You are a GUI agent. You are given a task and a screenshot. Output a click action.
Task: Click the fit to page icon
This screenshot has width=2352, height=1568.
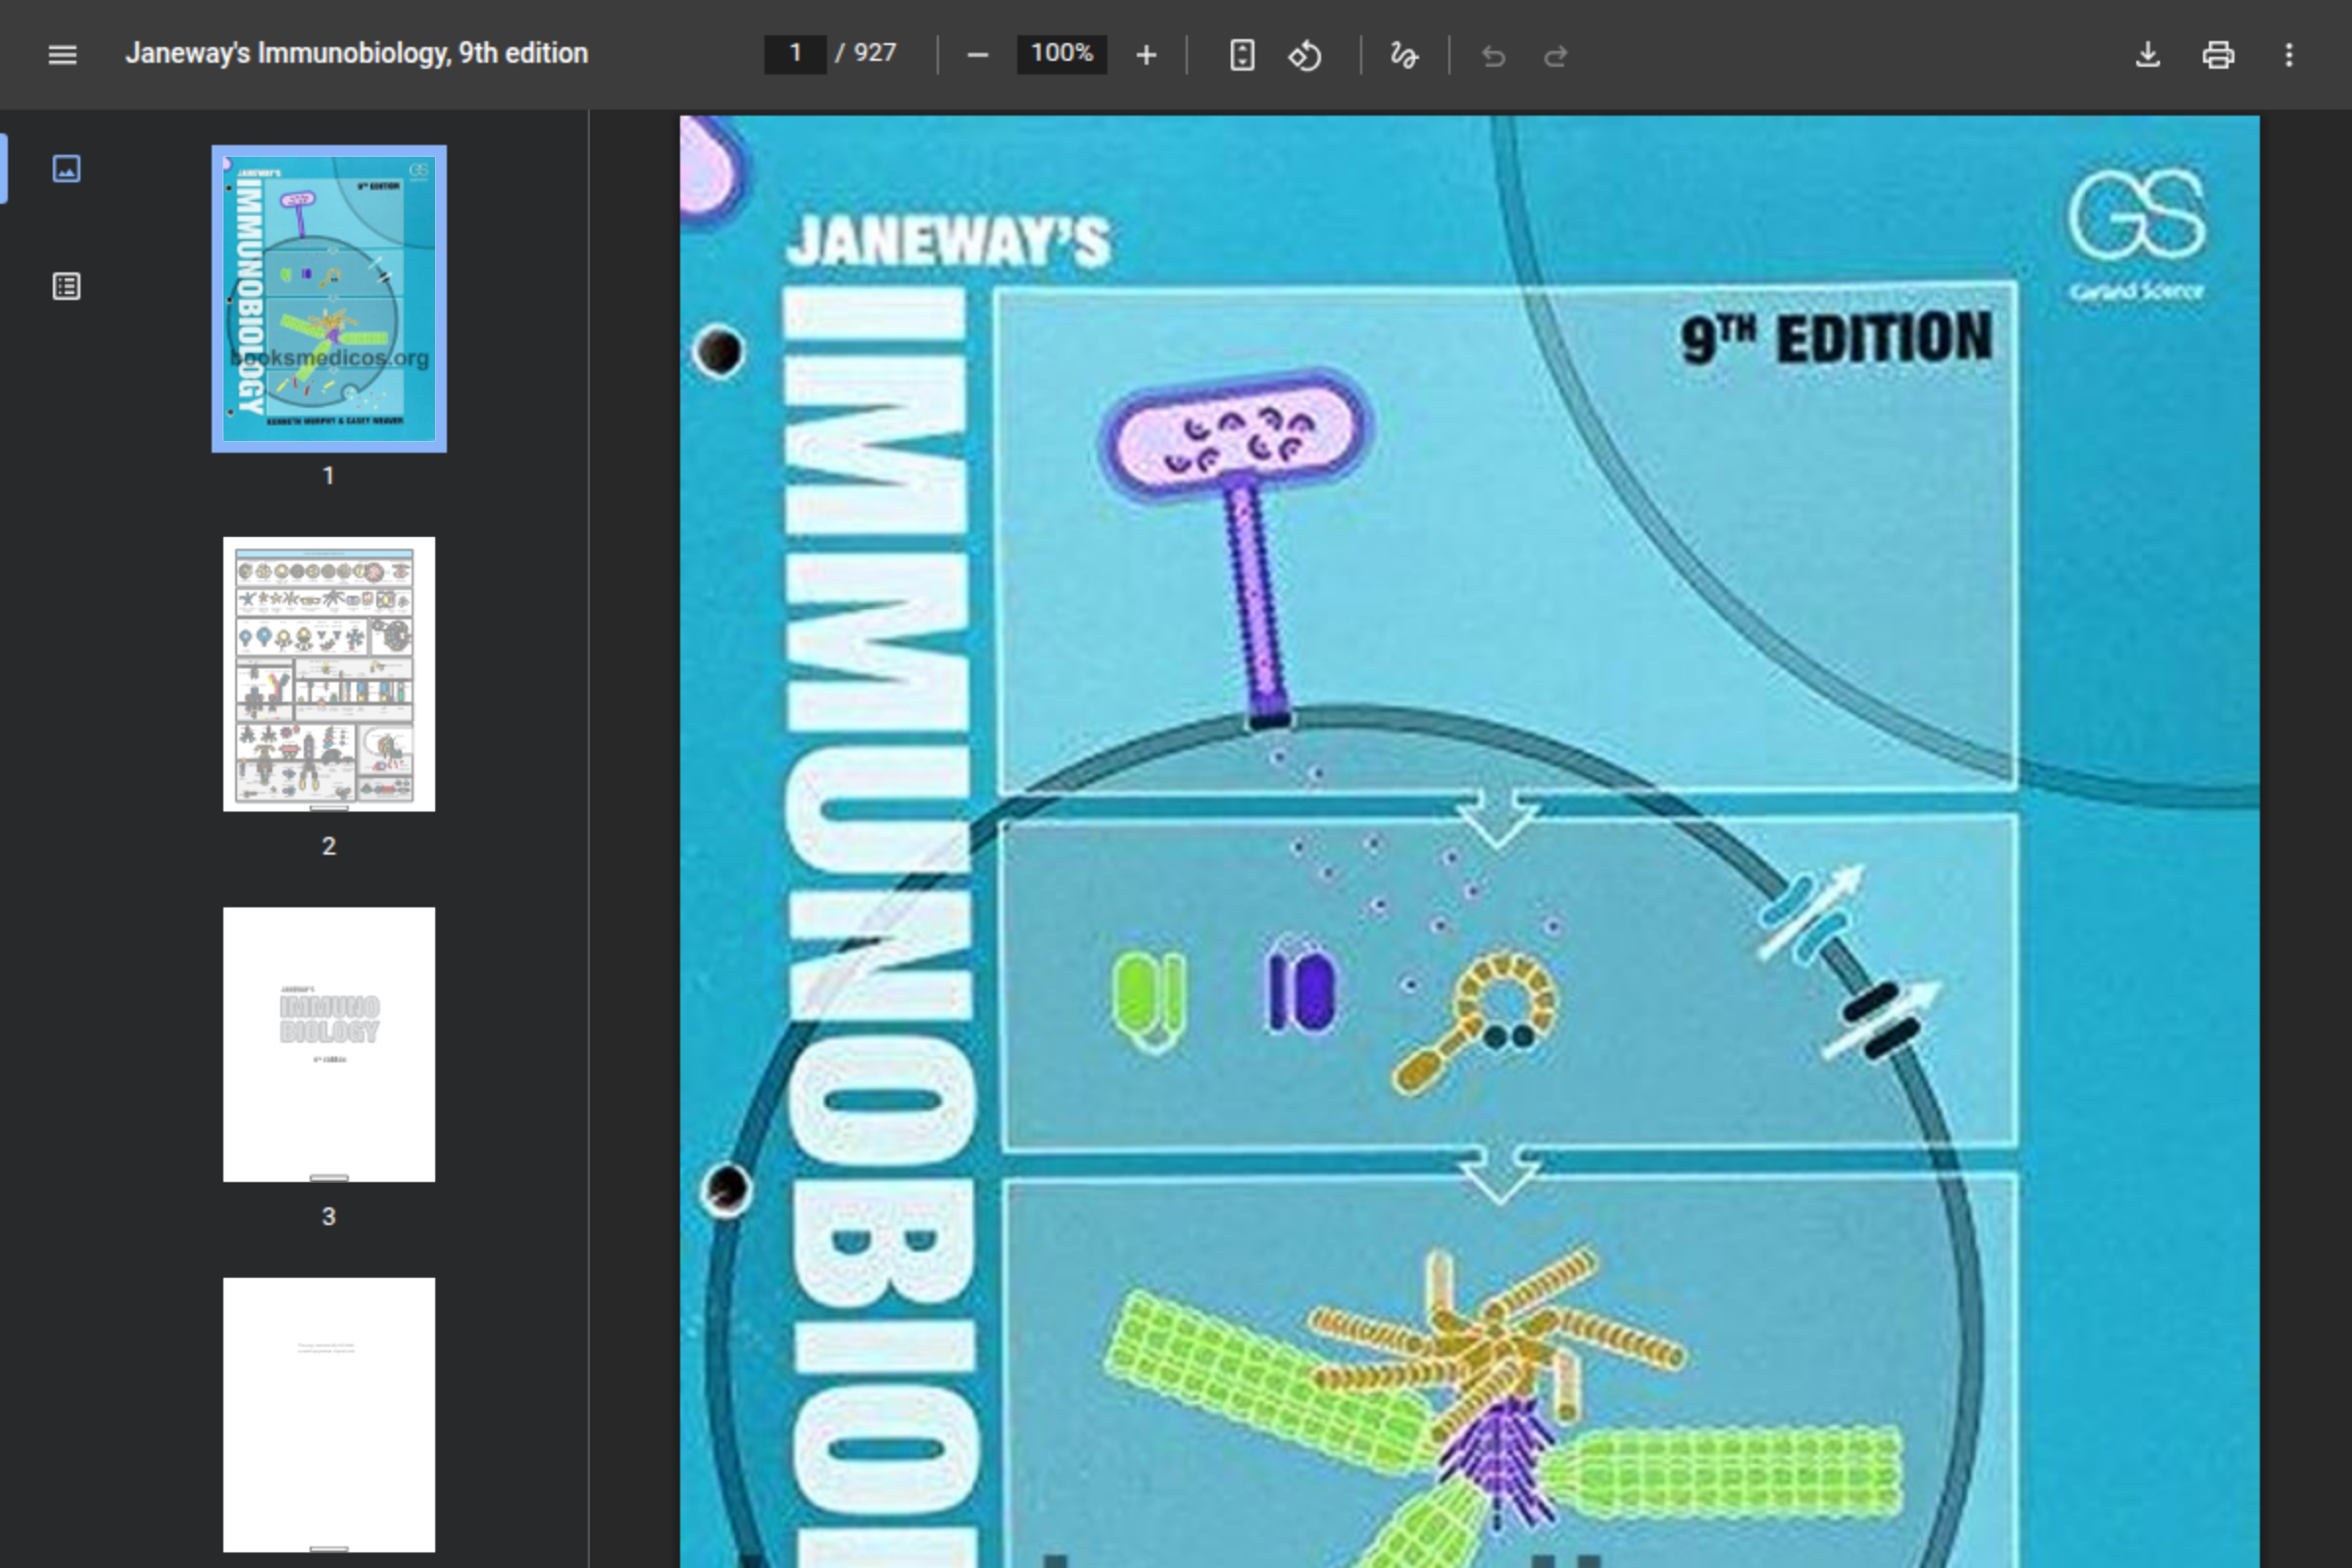click(x=1242, y=55)
